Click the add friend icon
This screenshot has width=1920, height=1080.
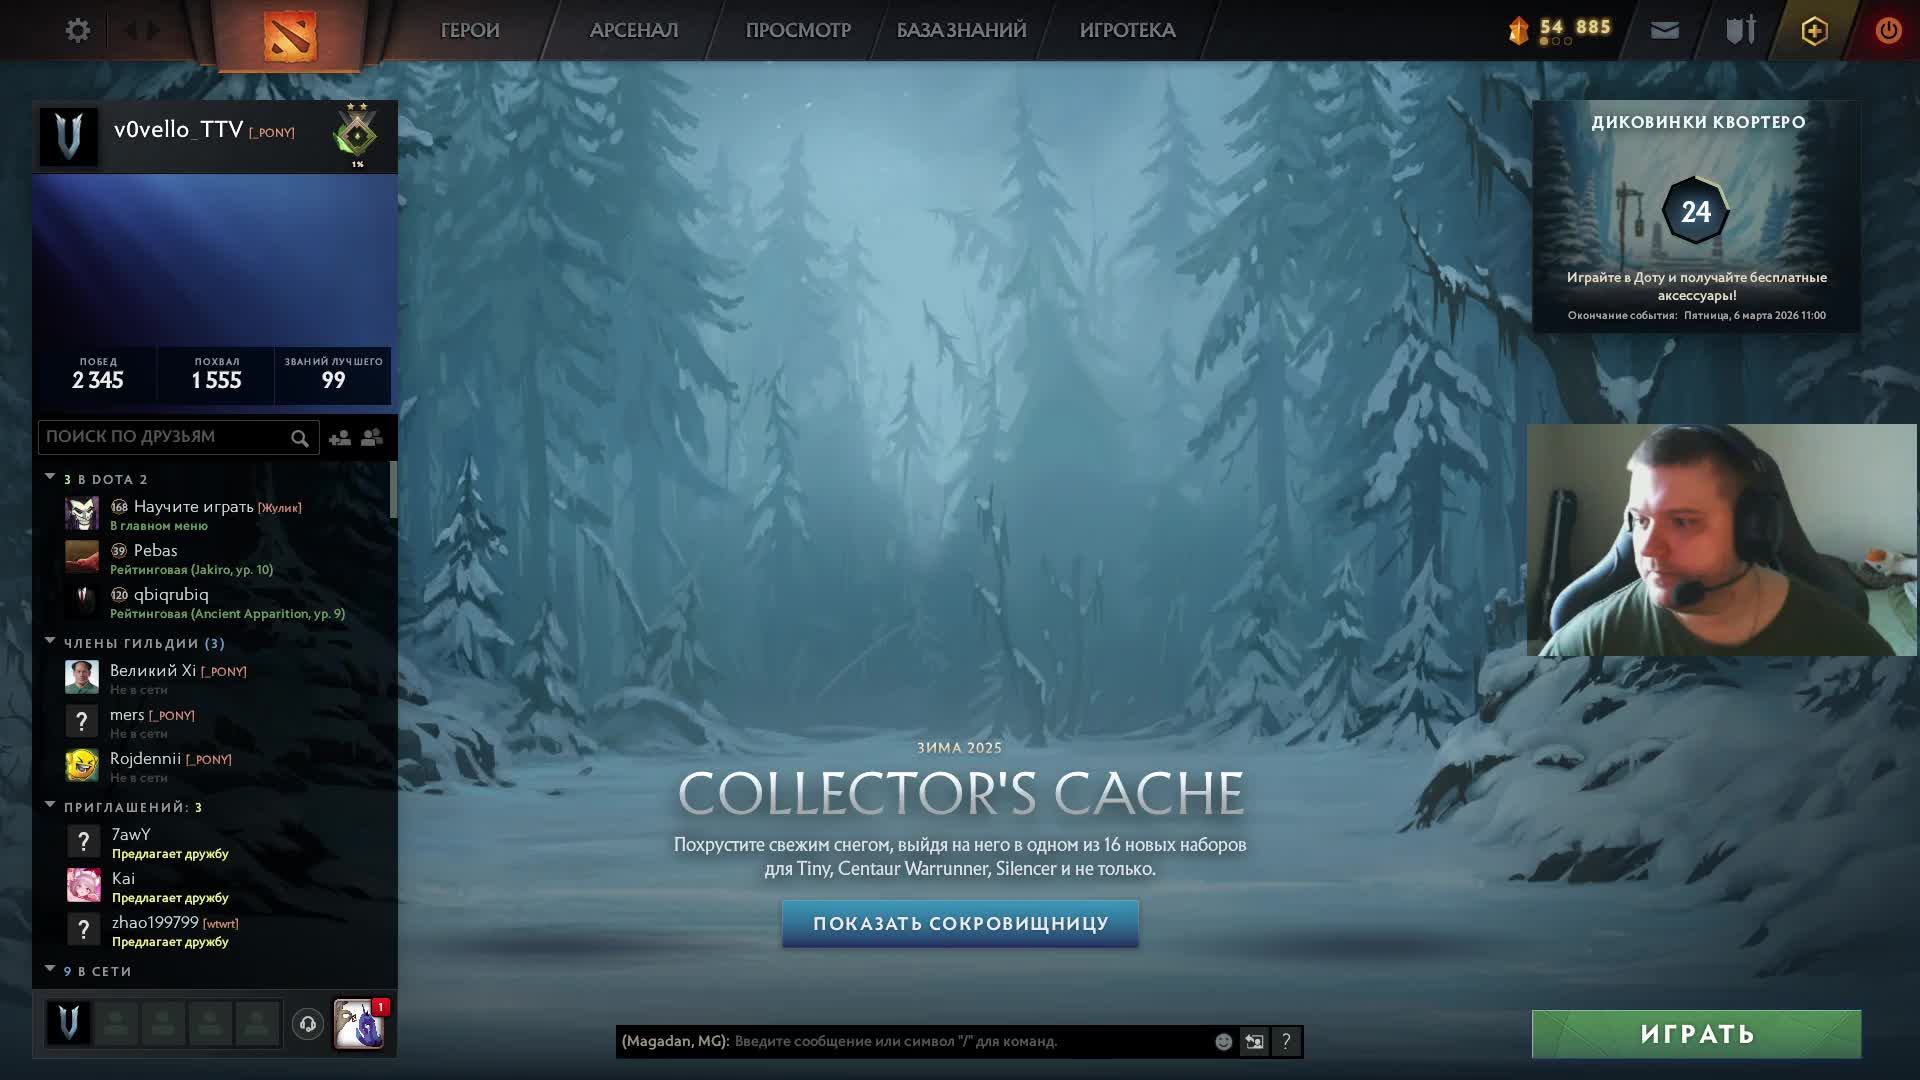coord(340,438)
